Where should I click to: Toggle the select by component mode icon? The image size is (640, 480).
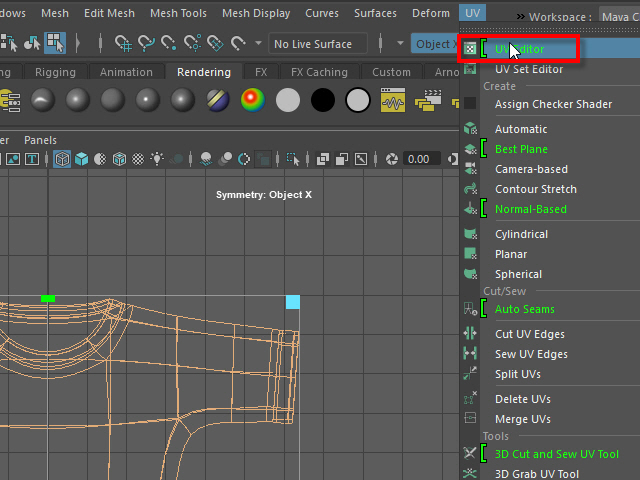coord(55,44)
